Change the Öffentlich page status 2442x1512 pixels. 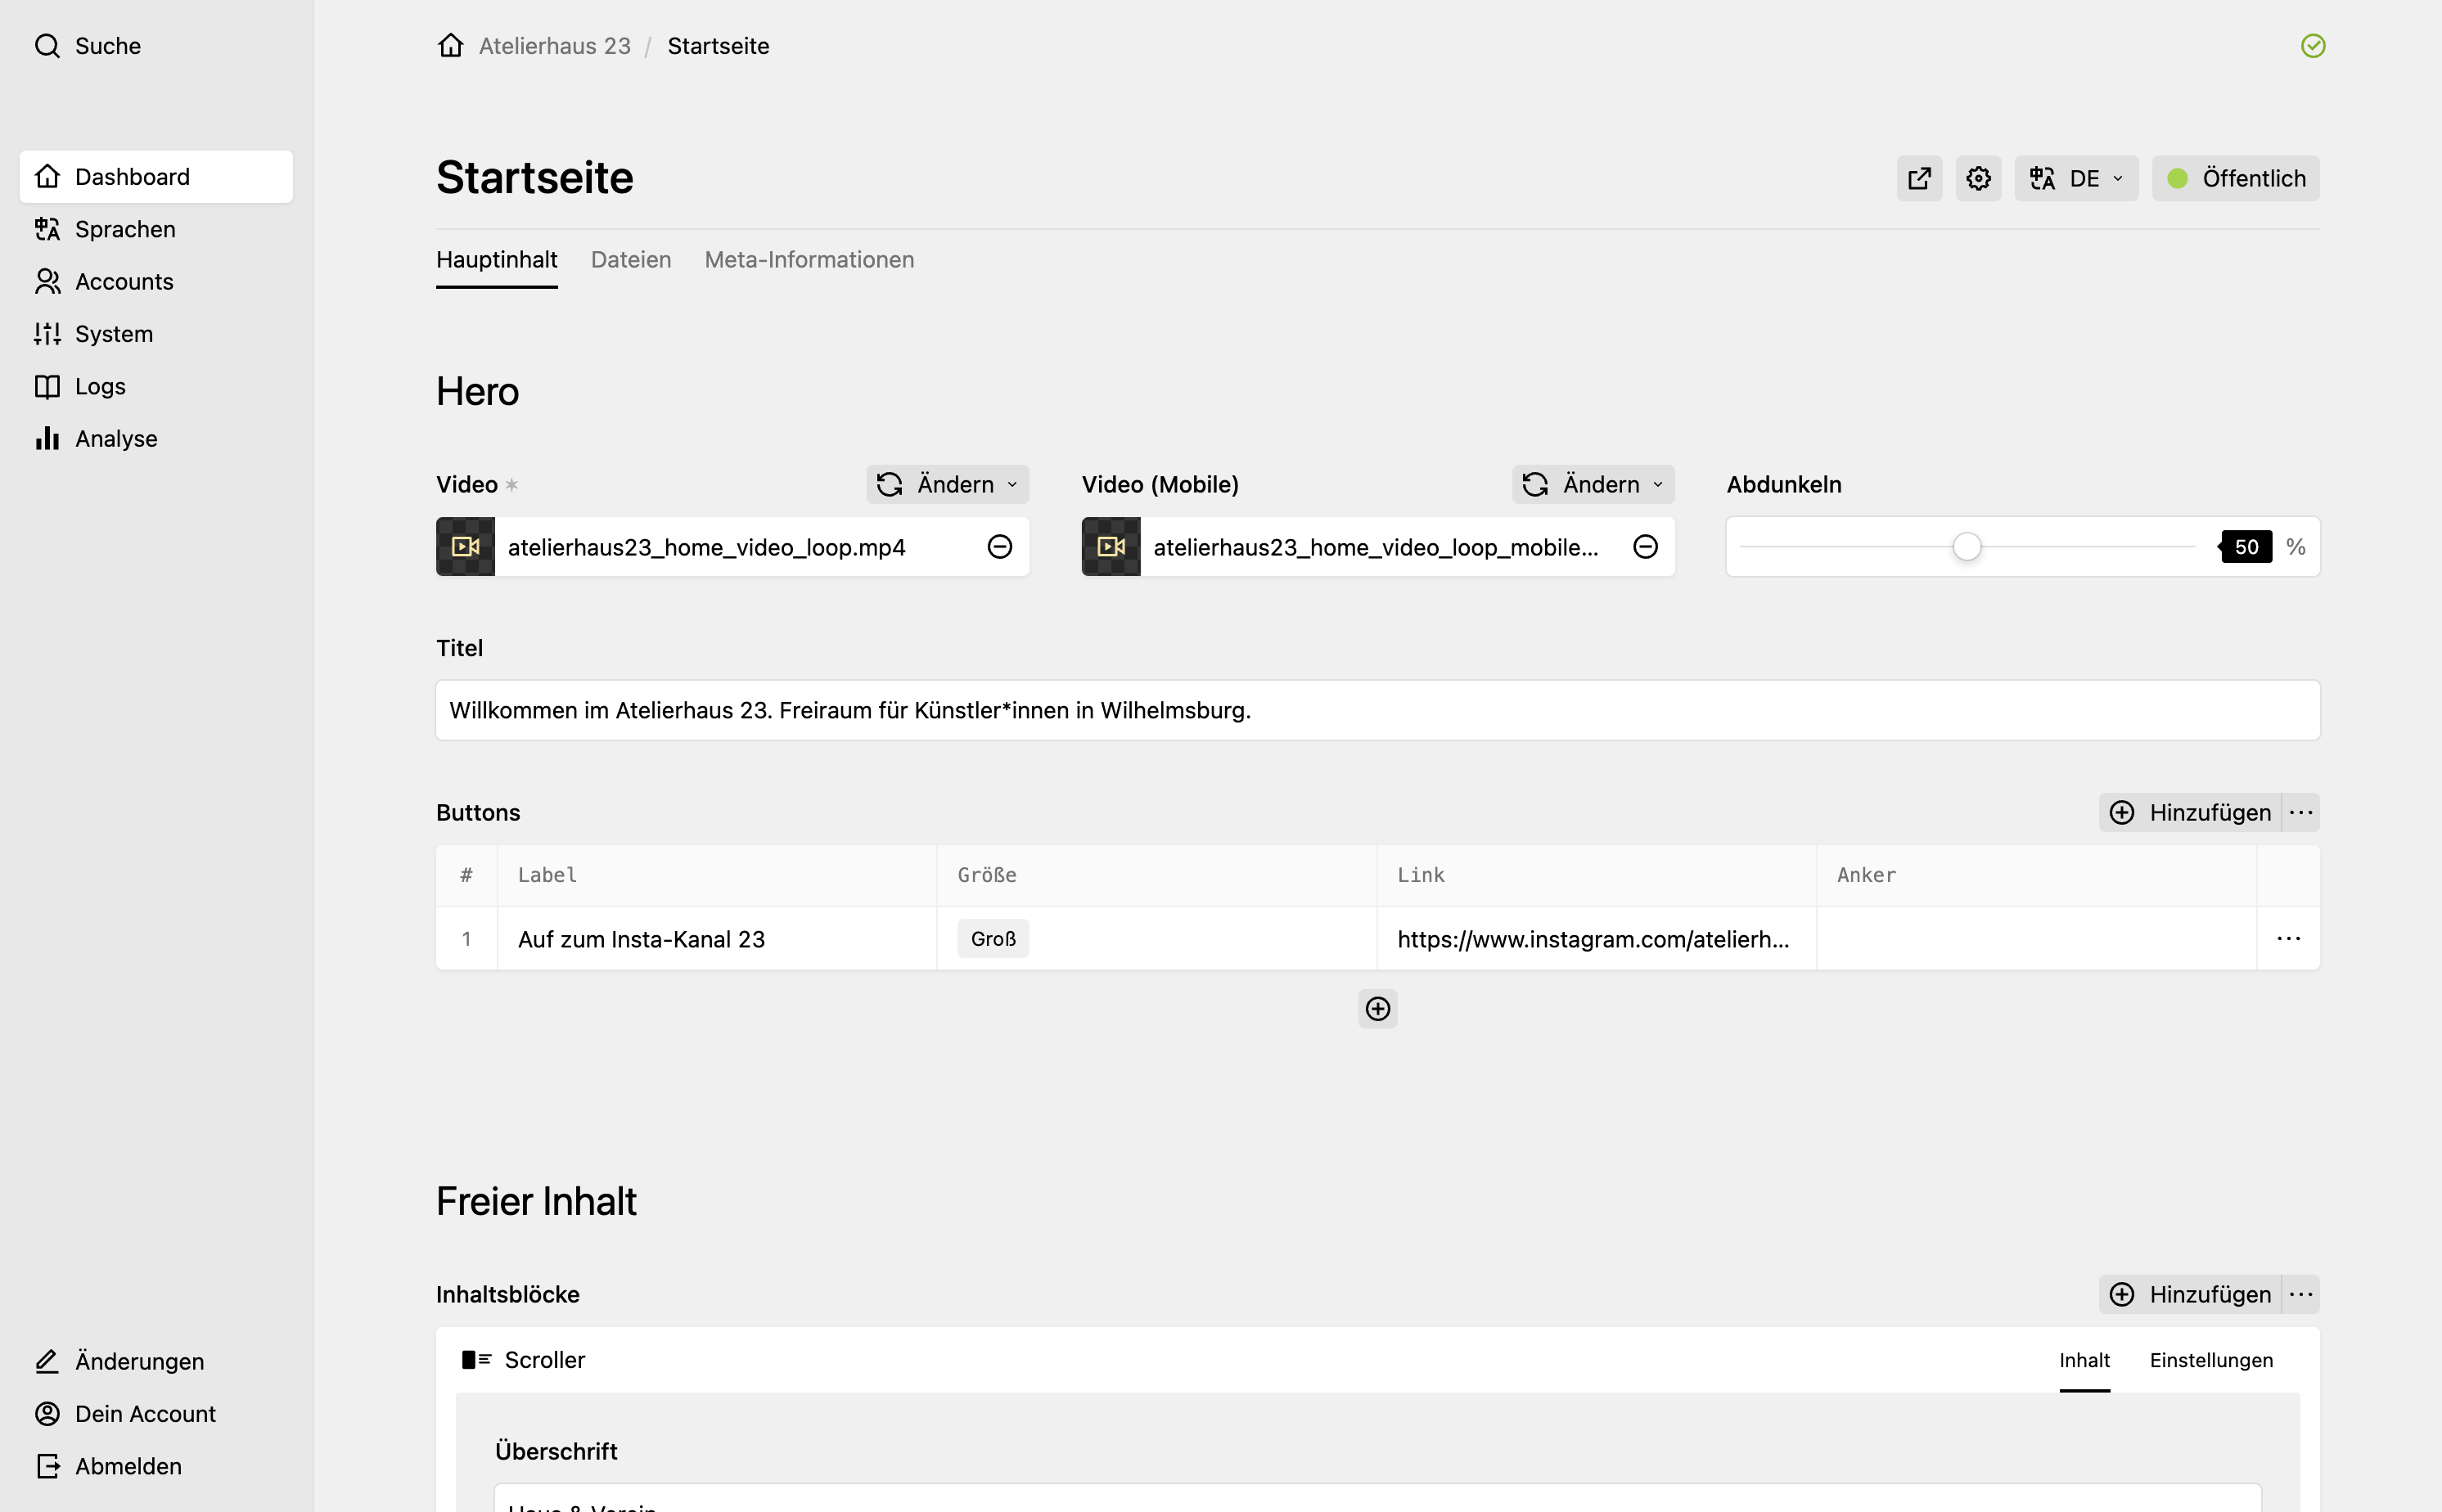coord(2236,178)
